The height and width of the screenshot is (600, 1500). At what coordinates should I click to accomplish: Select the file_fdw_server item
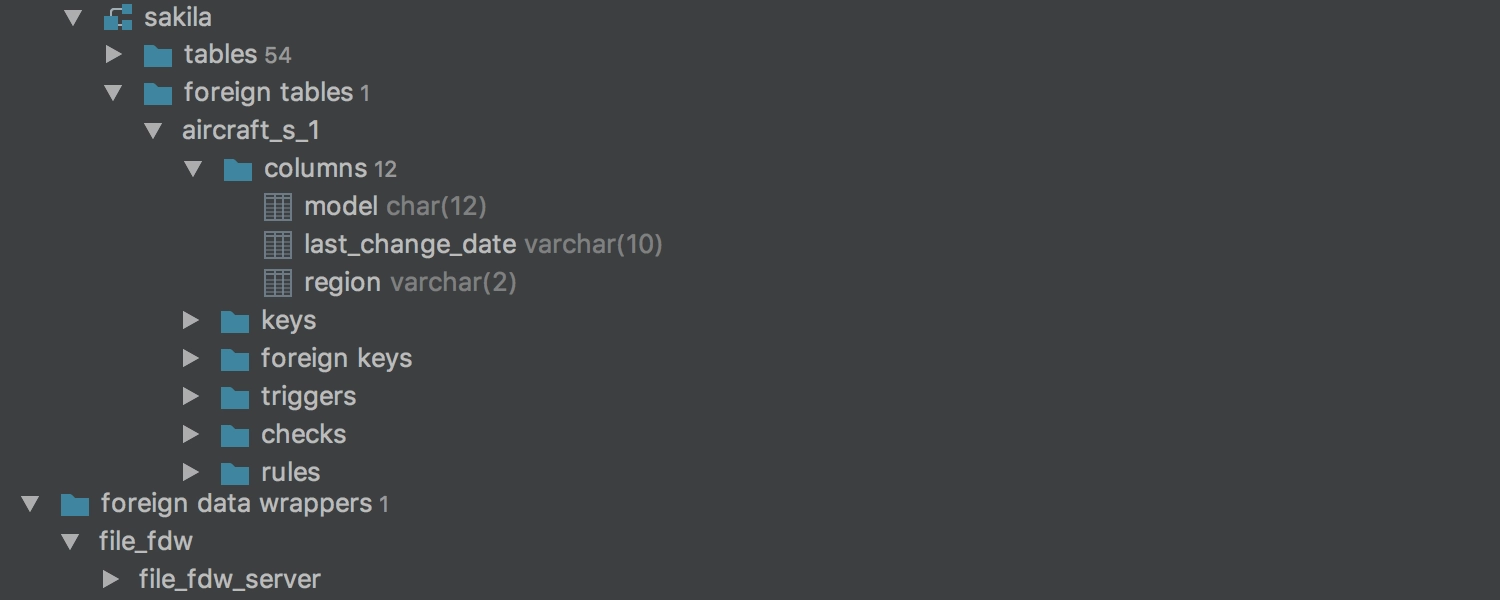point(230,579)
